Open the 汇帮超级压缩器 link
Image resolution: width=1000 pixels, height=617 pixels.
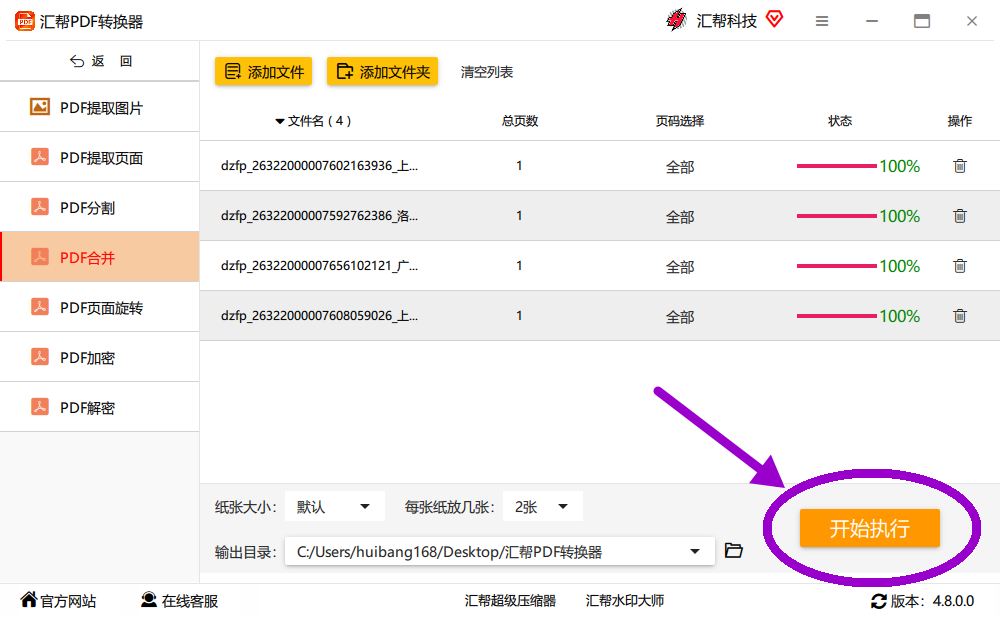[x=510, y=600]
